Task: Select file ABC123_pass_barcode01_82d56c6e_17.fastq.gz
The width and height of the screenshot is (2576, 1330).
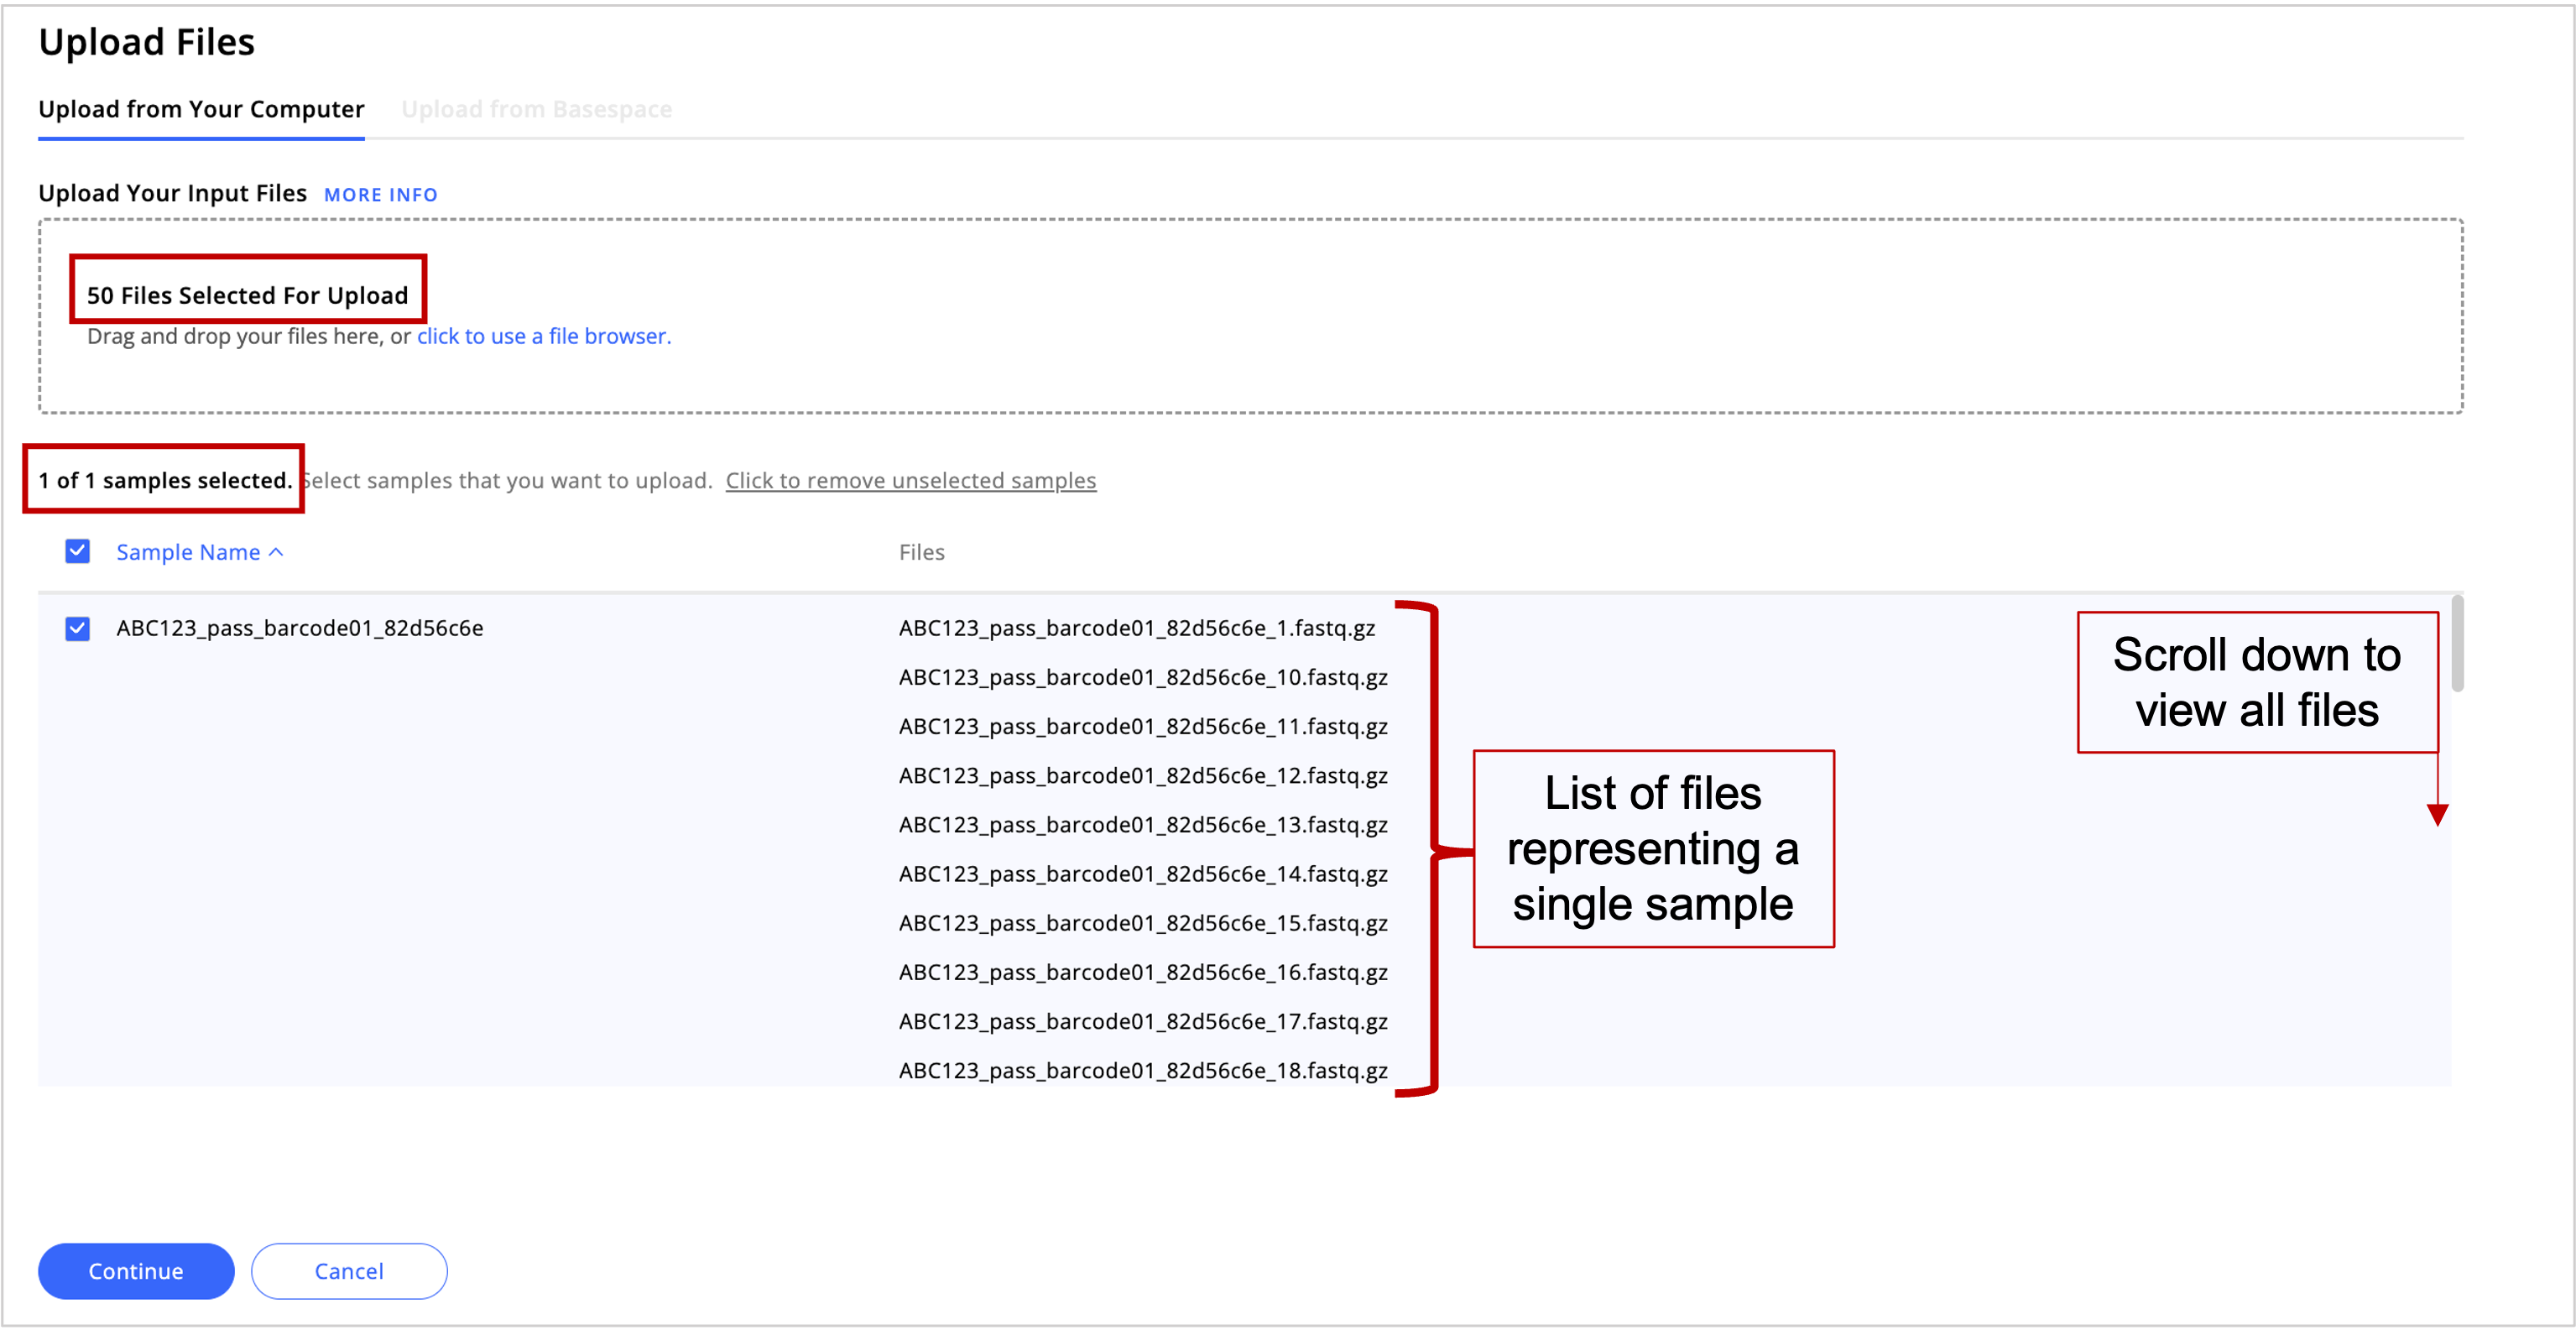Action: coord(1143,1021)
